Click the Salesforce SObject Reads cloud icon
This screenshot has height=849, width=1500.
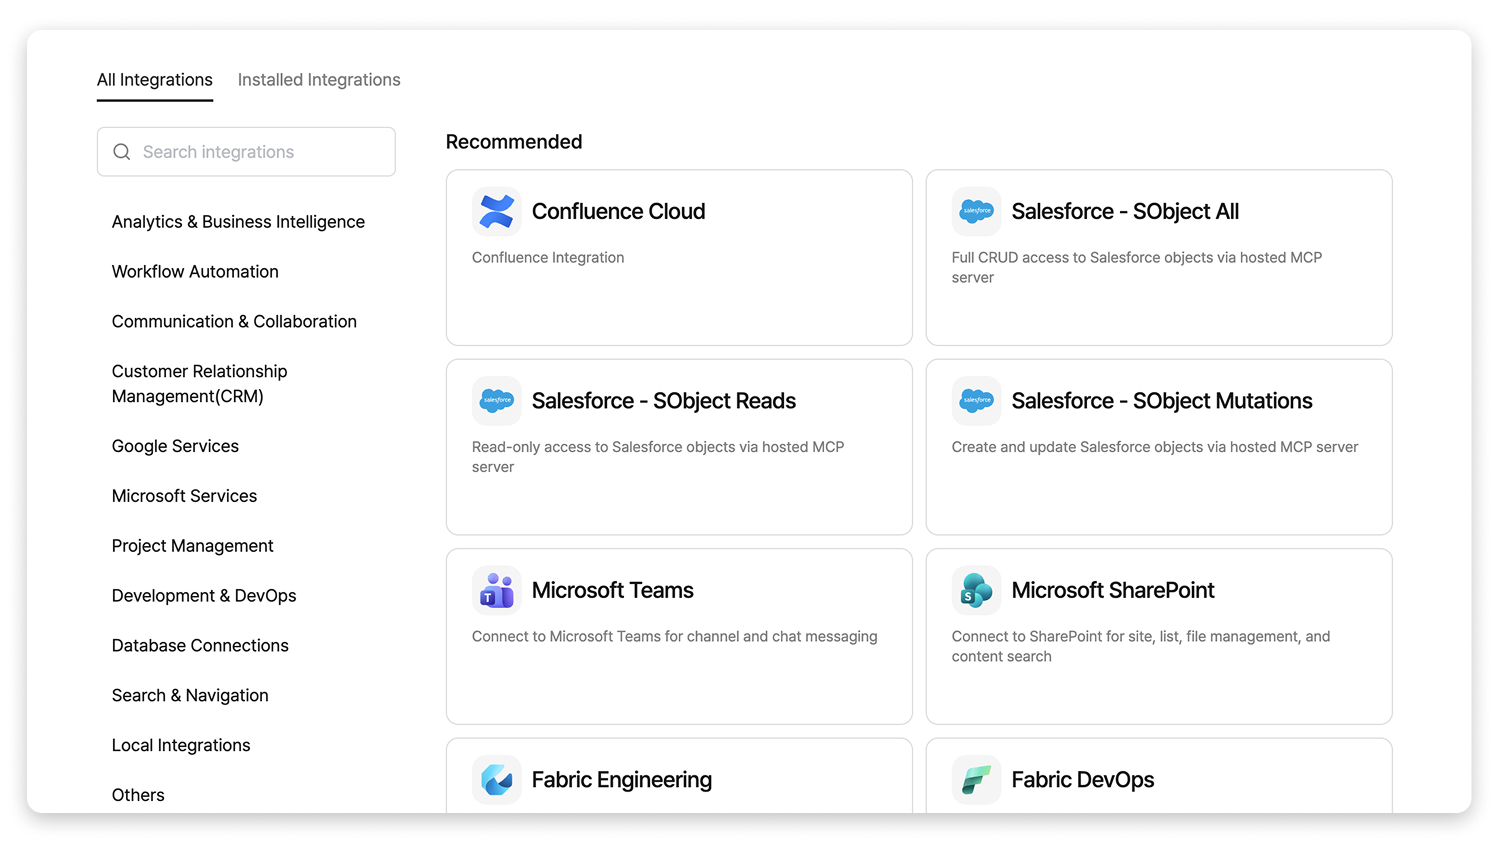pyautogui.click(x=497, y=401)
